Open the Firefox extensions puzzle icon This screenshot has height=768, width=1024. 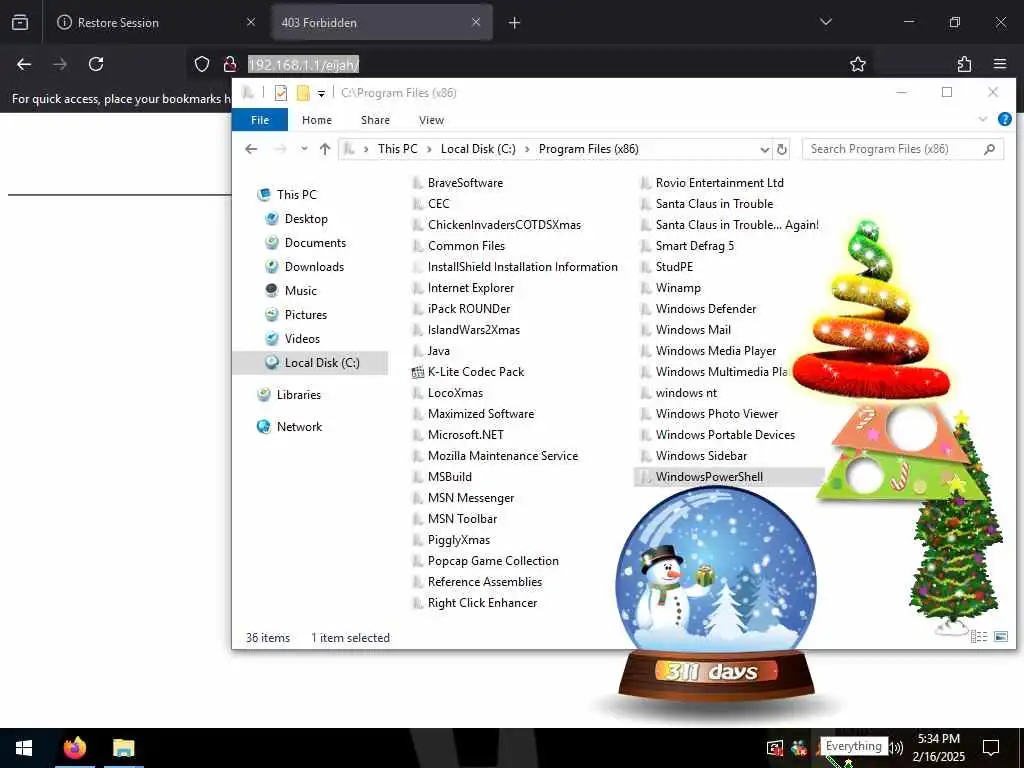click(964, 64)
